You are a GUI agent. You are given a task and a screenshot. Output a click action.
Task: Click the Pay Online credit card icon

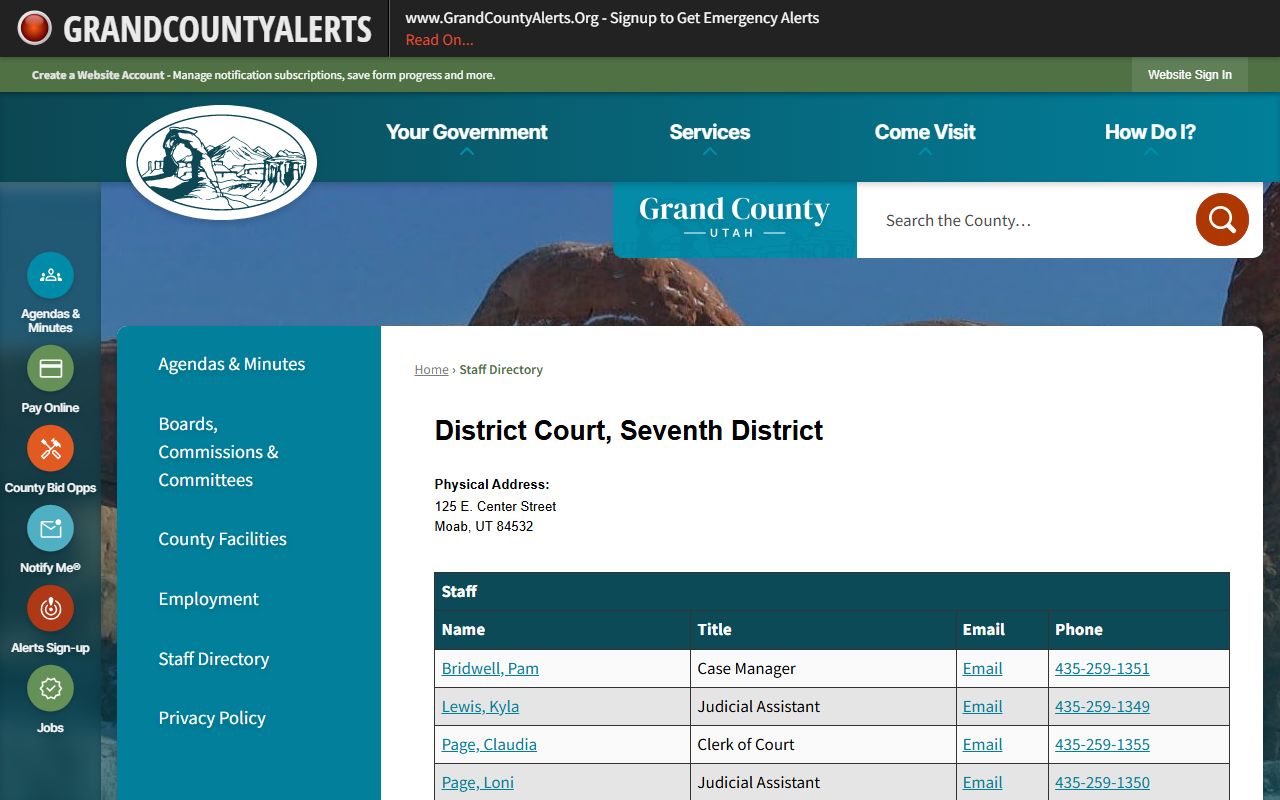click(50, 369)
